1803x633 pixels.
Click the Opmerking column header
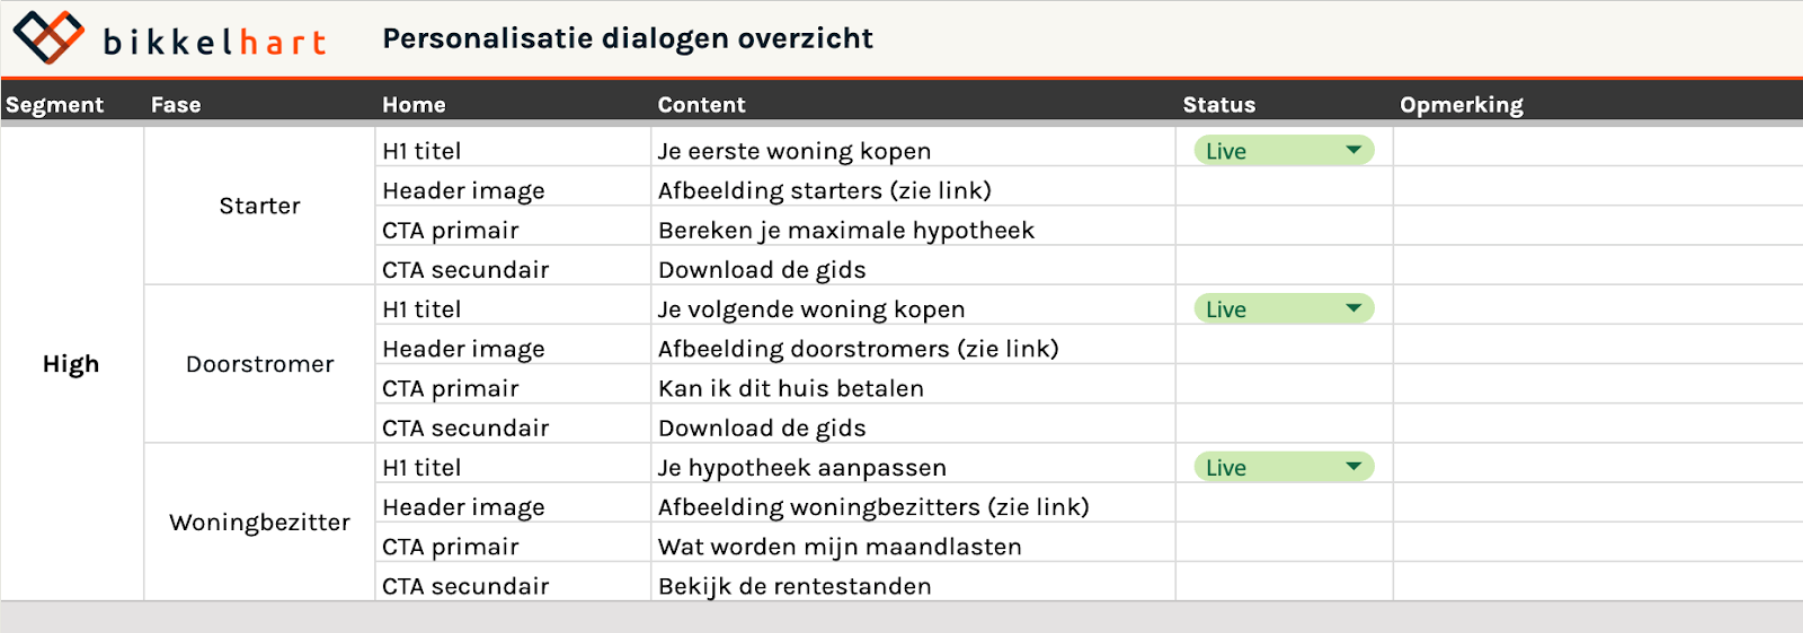[x=1461, y=104]
